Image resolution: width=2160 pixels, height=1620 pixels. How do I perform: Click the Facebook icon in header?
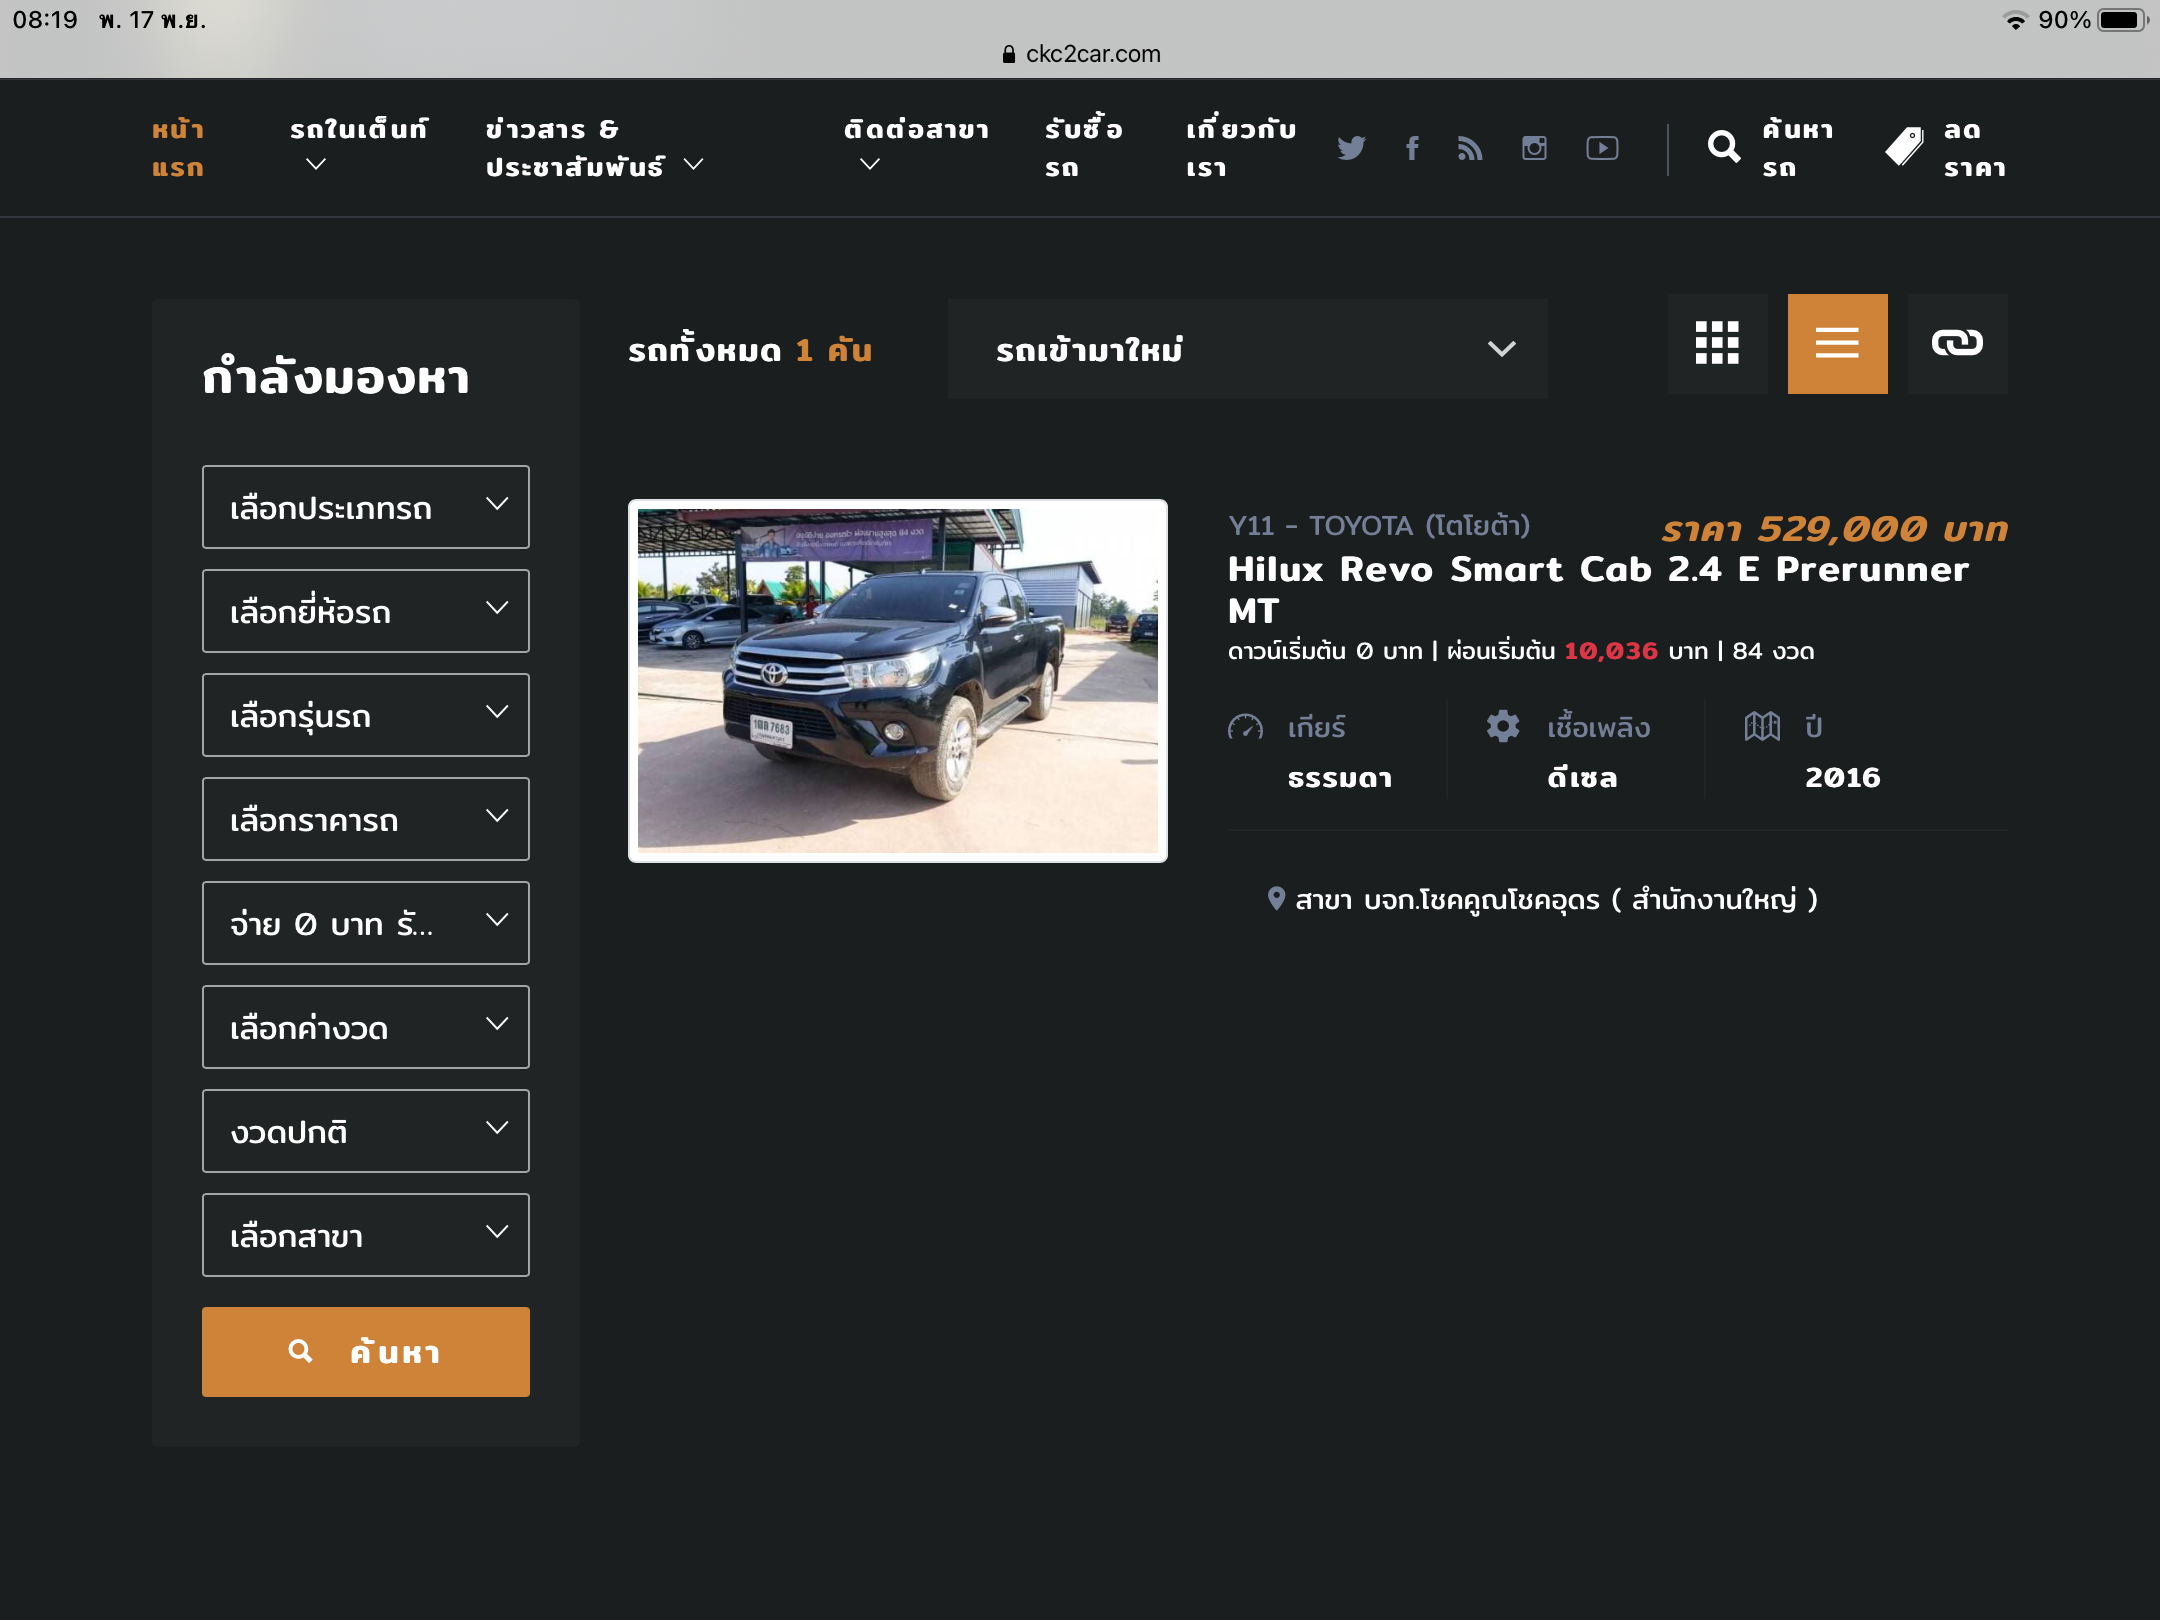[x=1412, y=148]
